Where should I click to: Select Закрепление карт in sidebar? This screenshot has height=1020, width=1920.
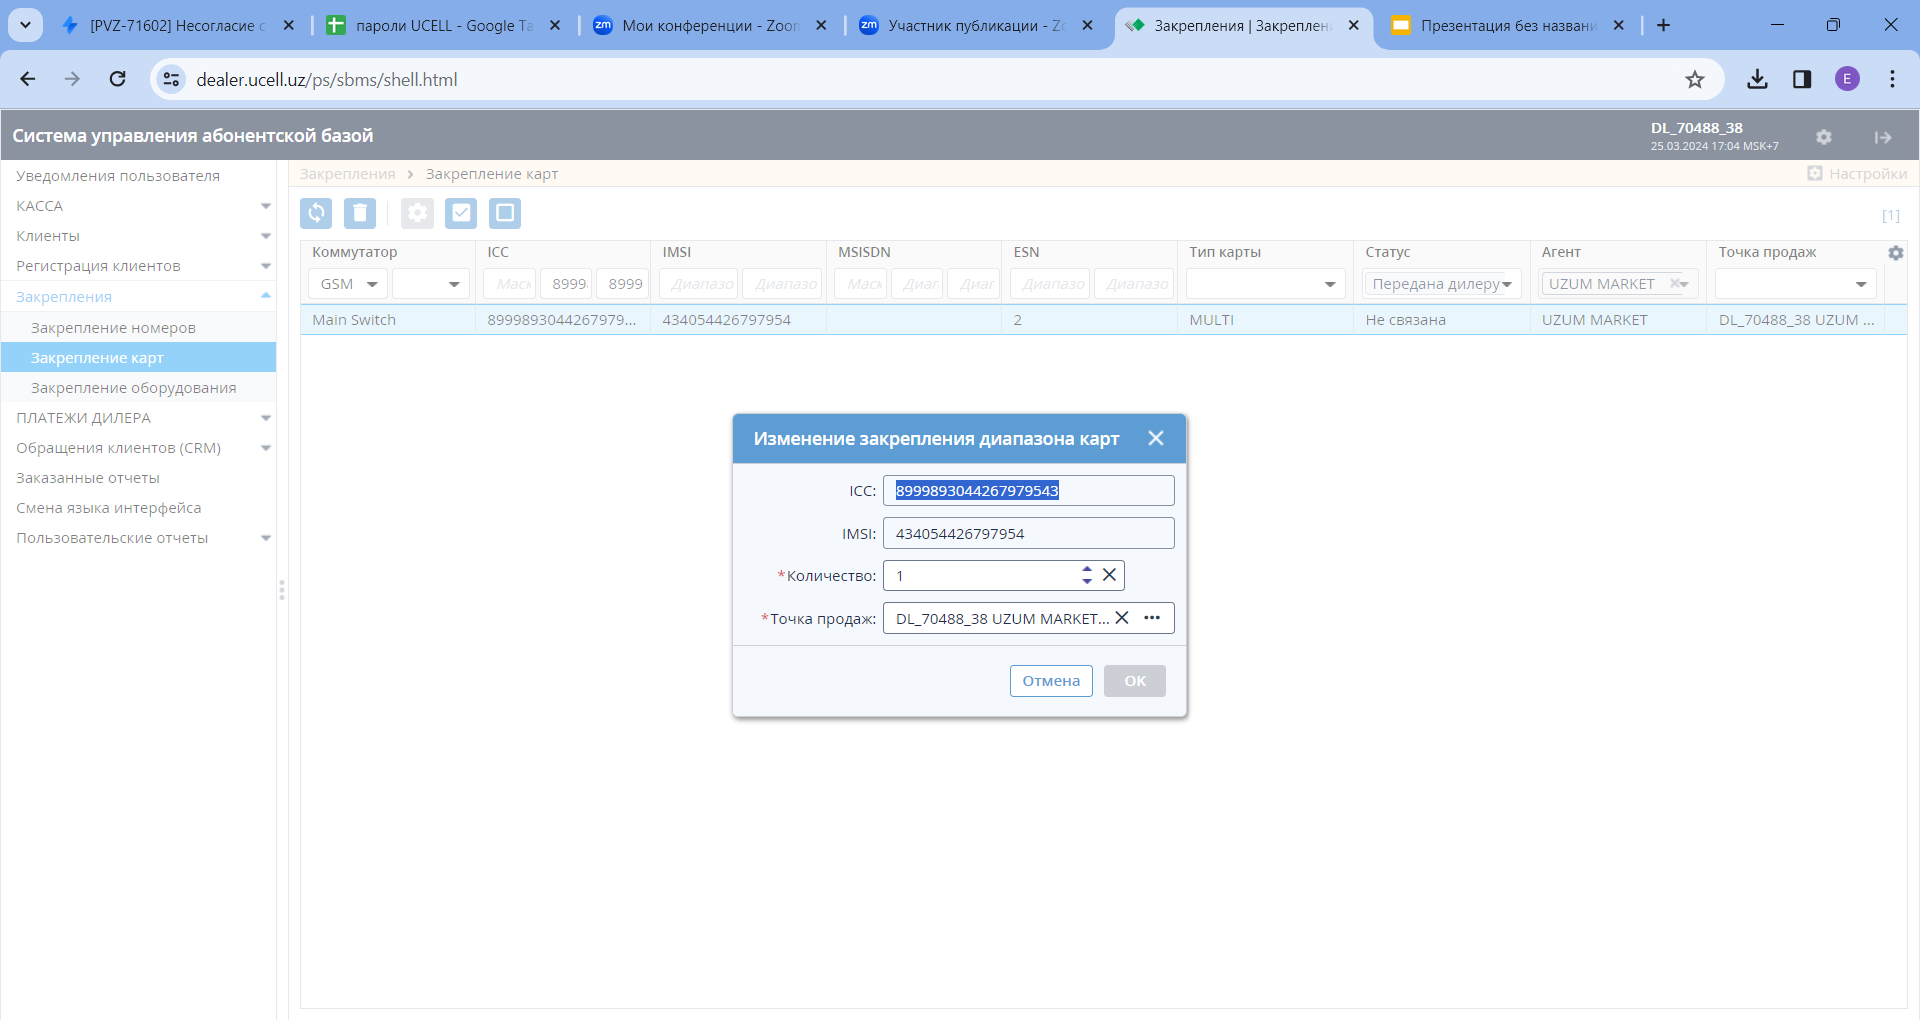[138, 358]
